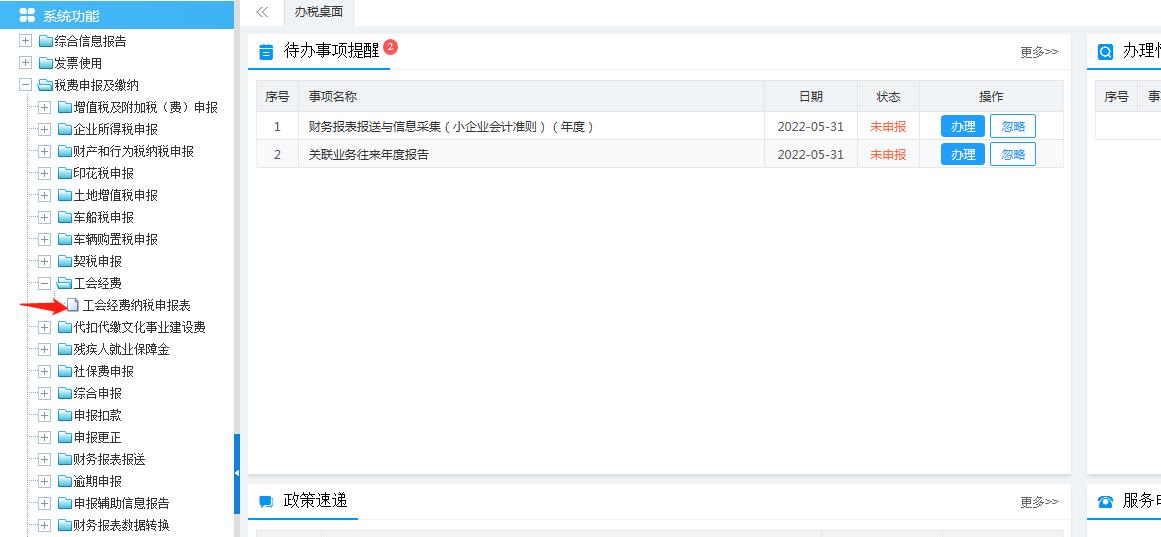Collapse the 工会经费 tree node
Screen dimensions: 1161x537
(44, 283)
